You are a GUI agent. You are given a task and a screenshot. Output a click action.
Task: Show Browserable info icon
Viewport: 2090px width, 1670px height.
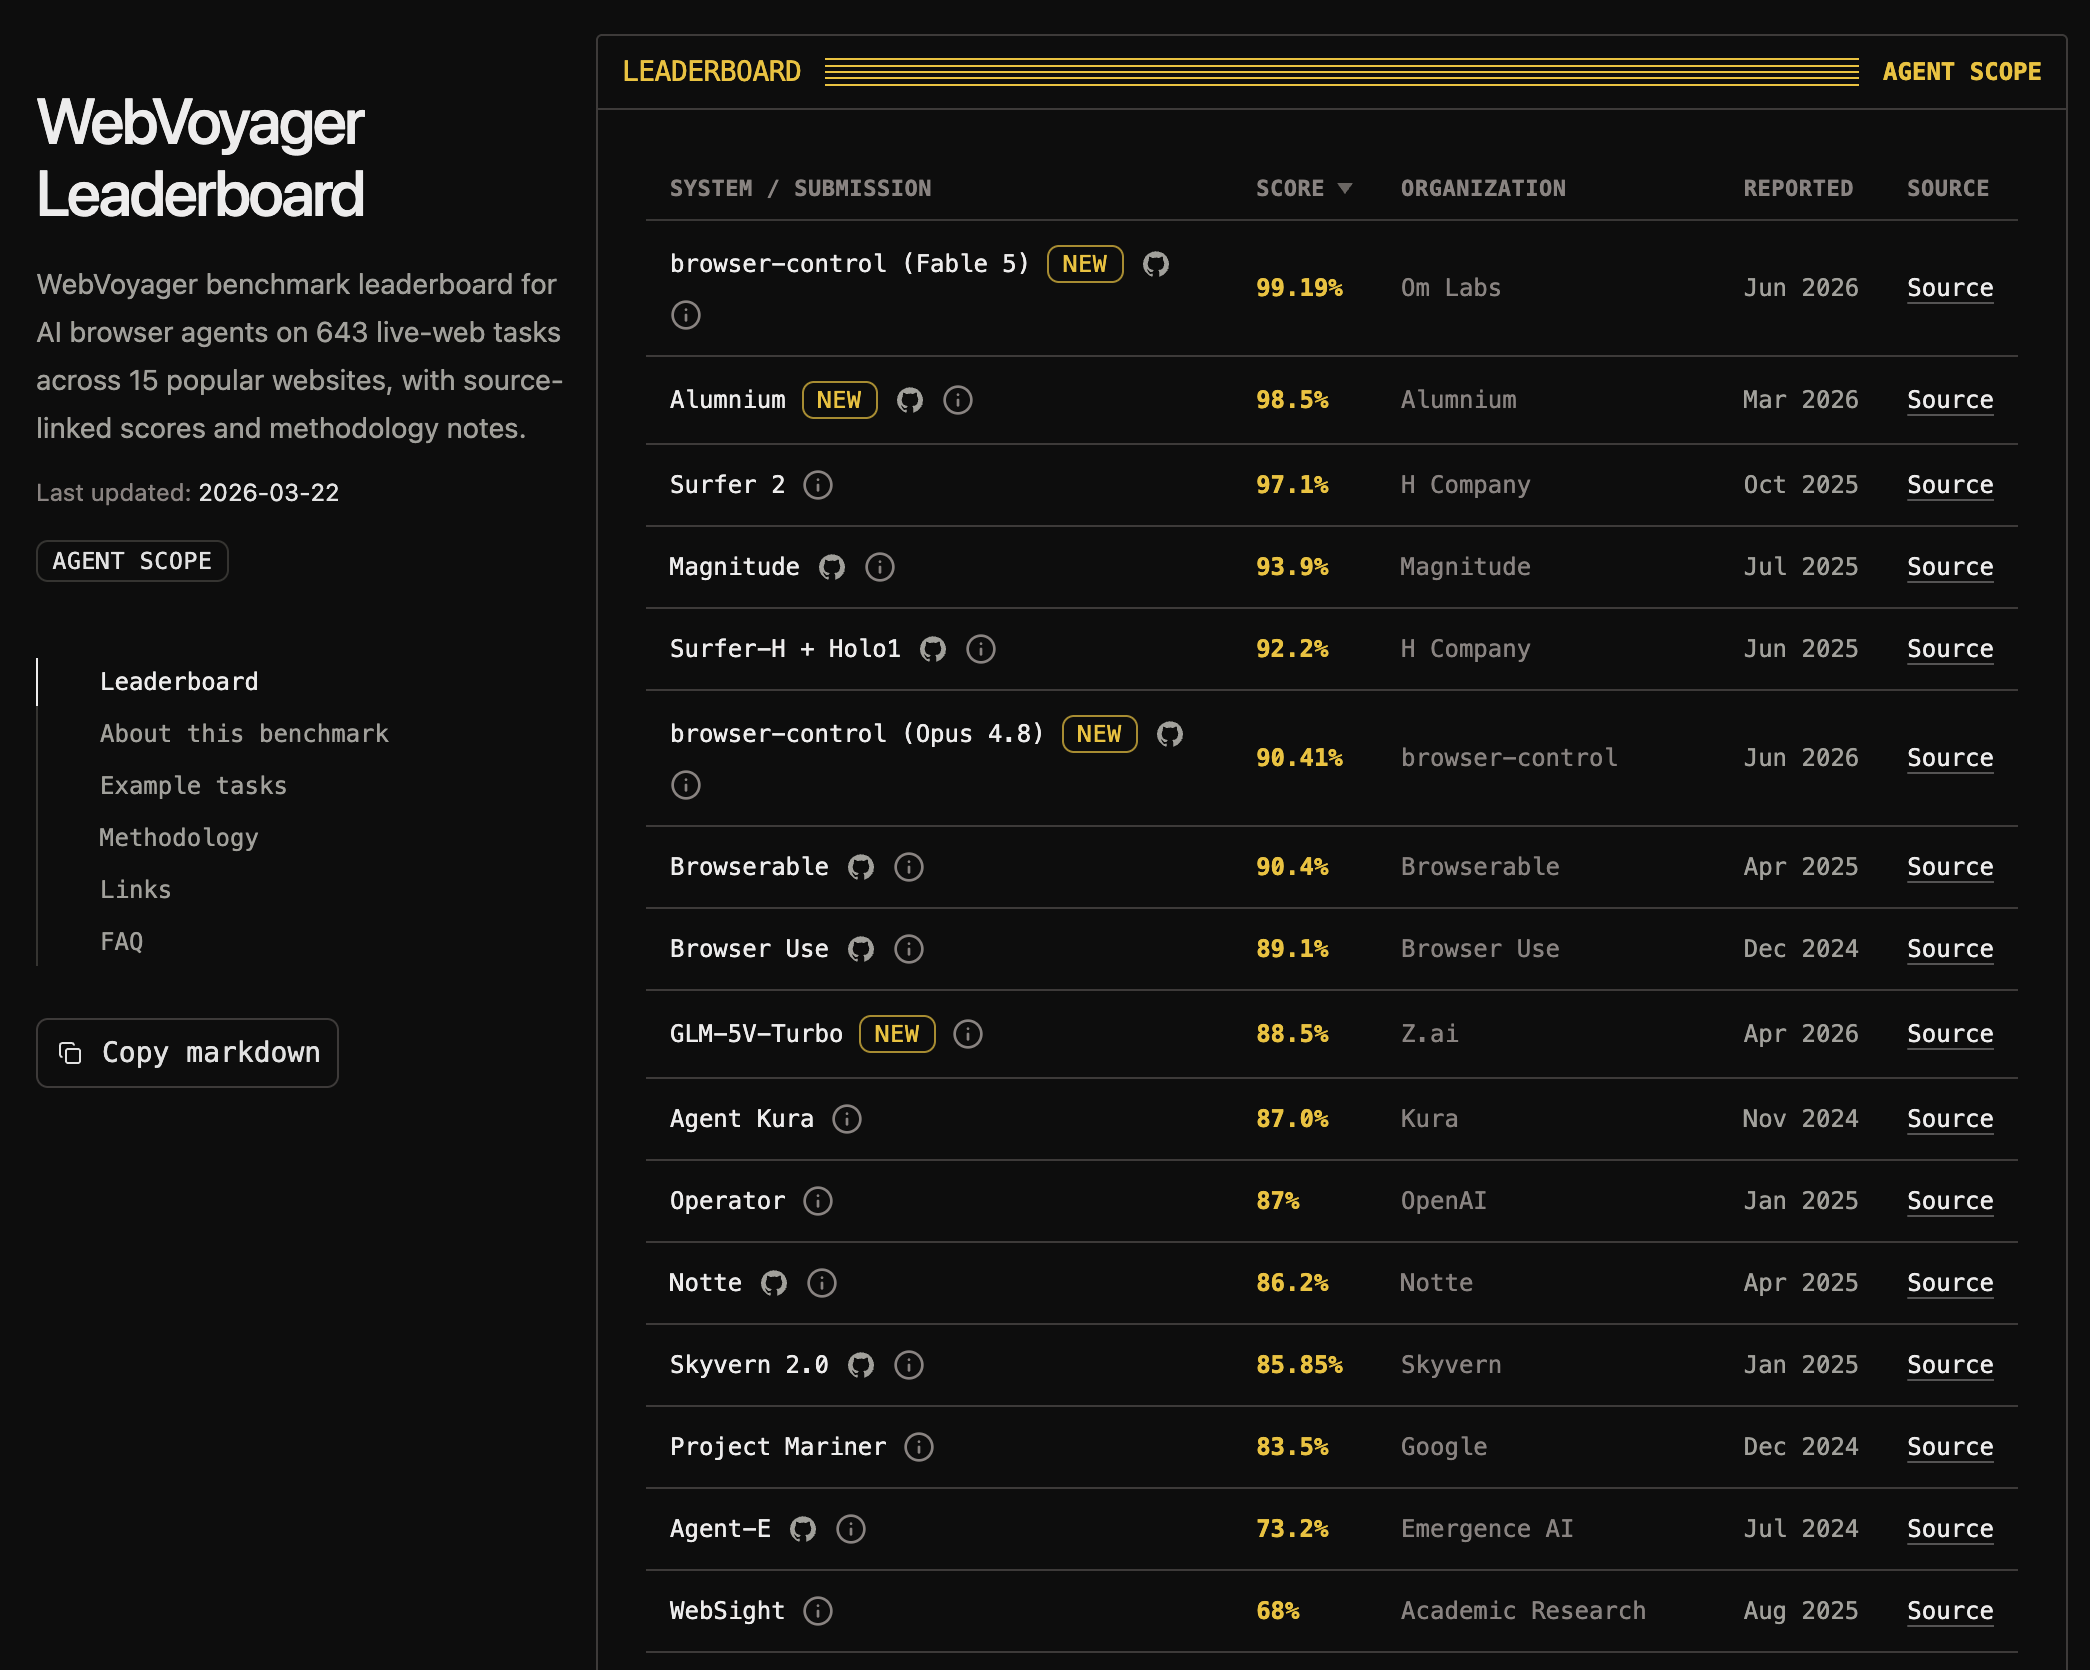909,867
